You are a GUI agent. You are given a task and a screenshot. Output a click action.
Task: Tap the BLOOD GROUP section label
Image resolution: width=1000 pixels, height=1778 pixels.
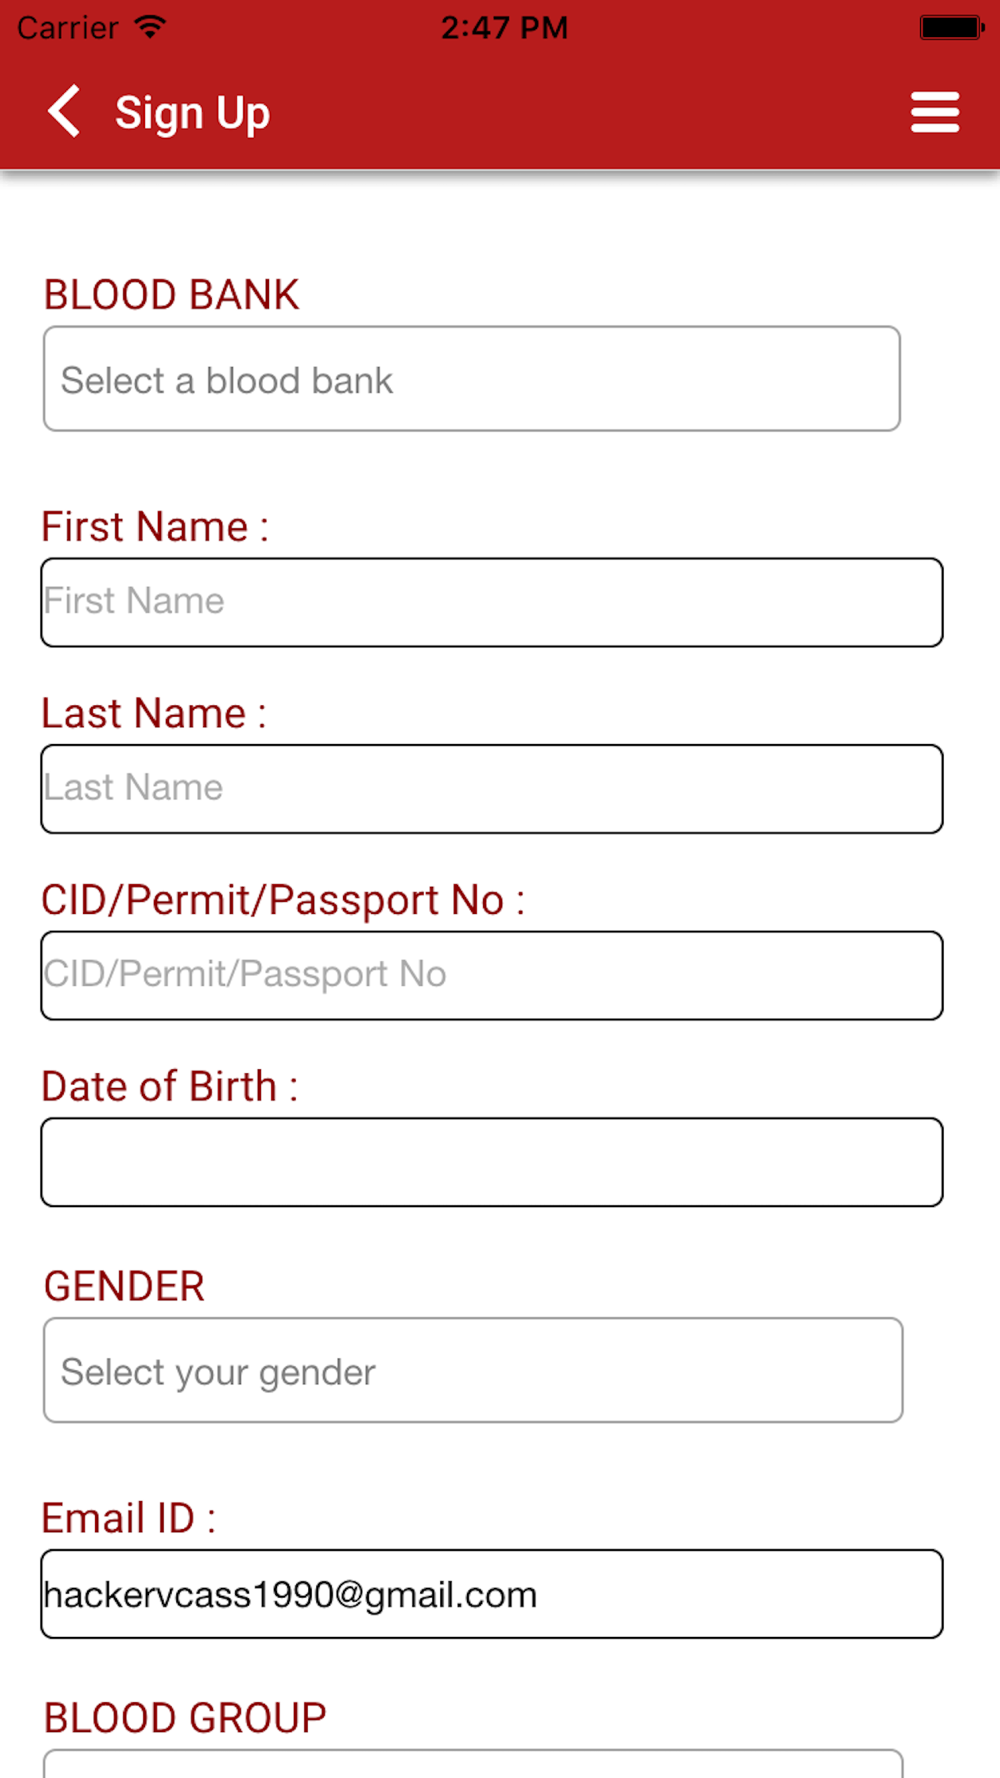[x=185, y=1718]
